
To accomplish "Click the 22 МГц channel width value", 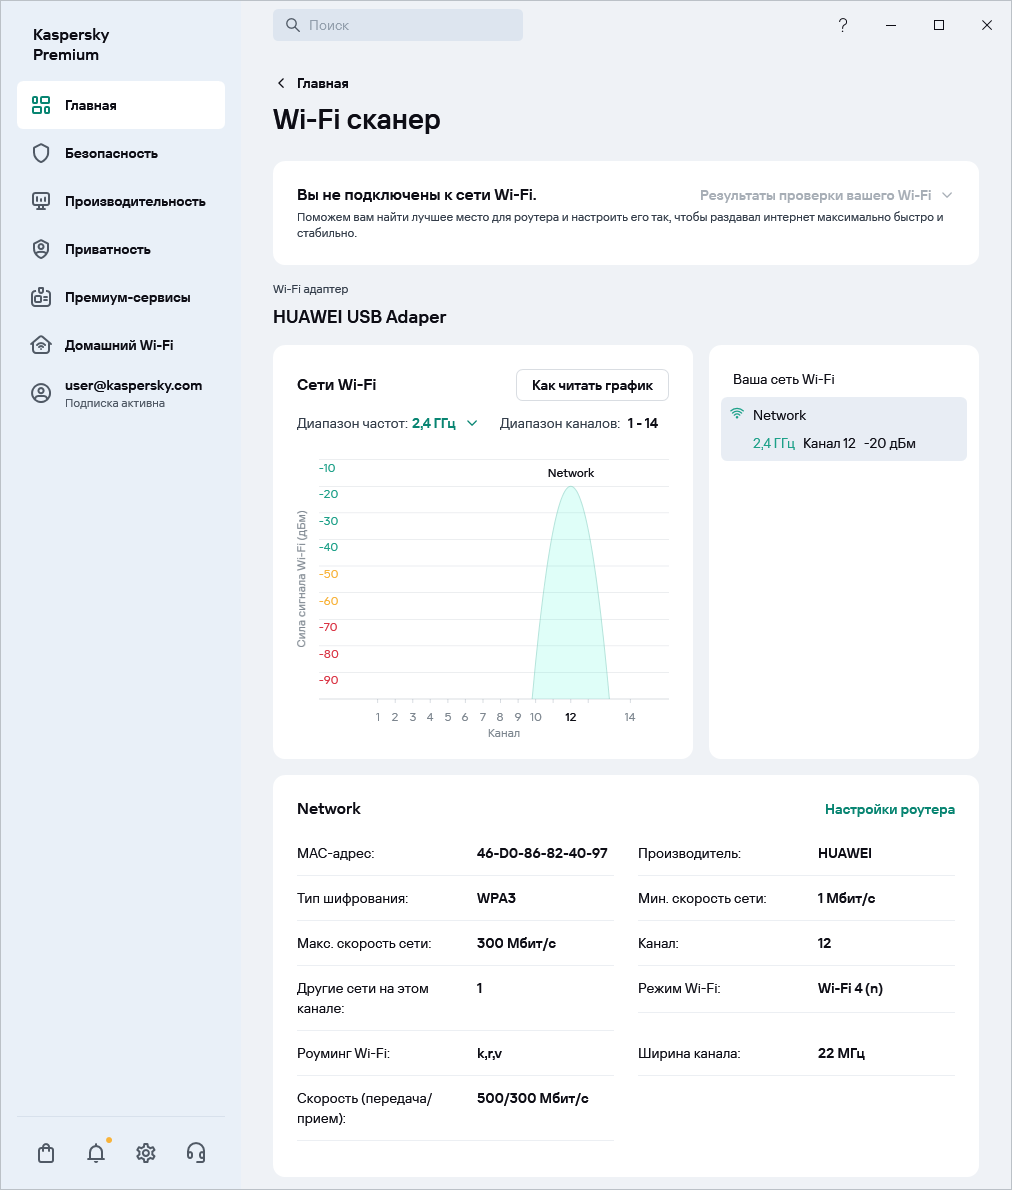I will 841,1053.
